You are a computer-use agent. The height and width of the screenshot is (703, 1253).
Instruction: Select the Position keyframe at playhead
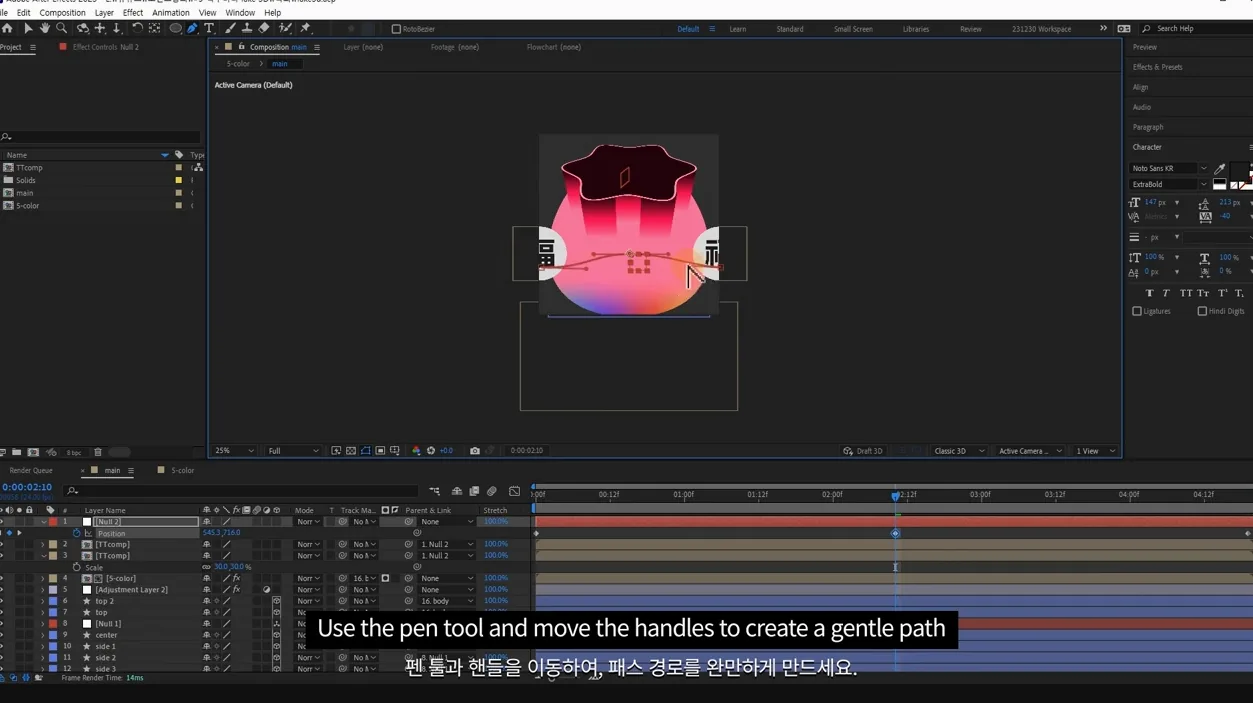click(895, 534)
